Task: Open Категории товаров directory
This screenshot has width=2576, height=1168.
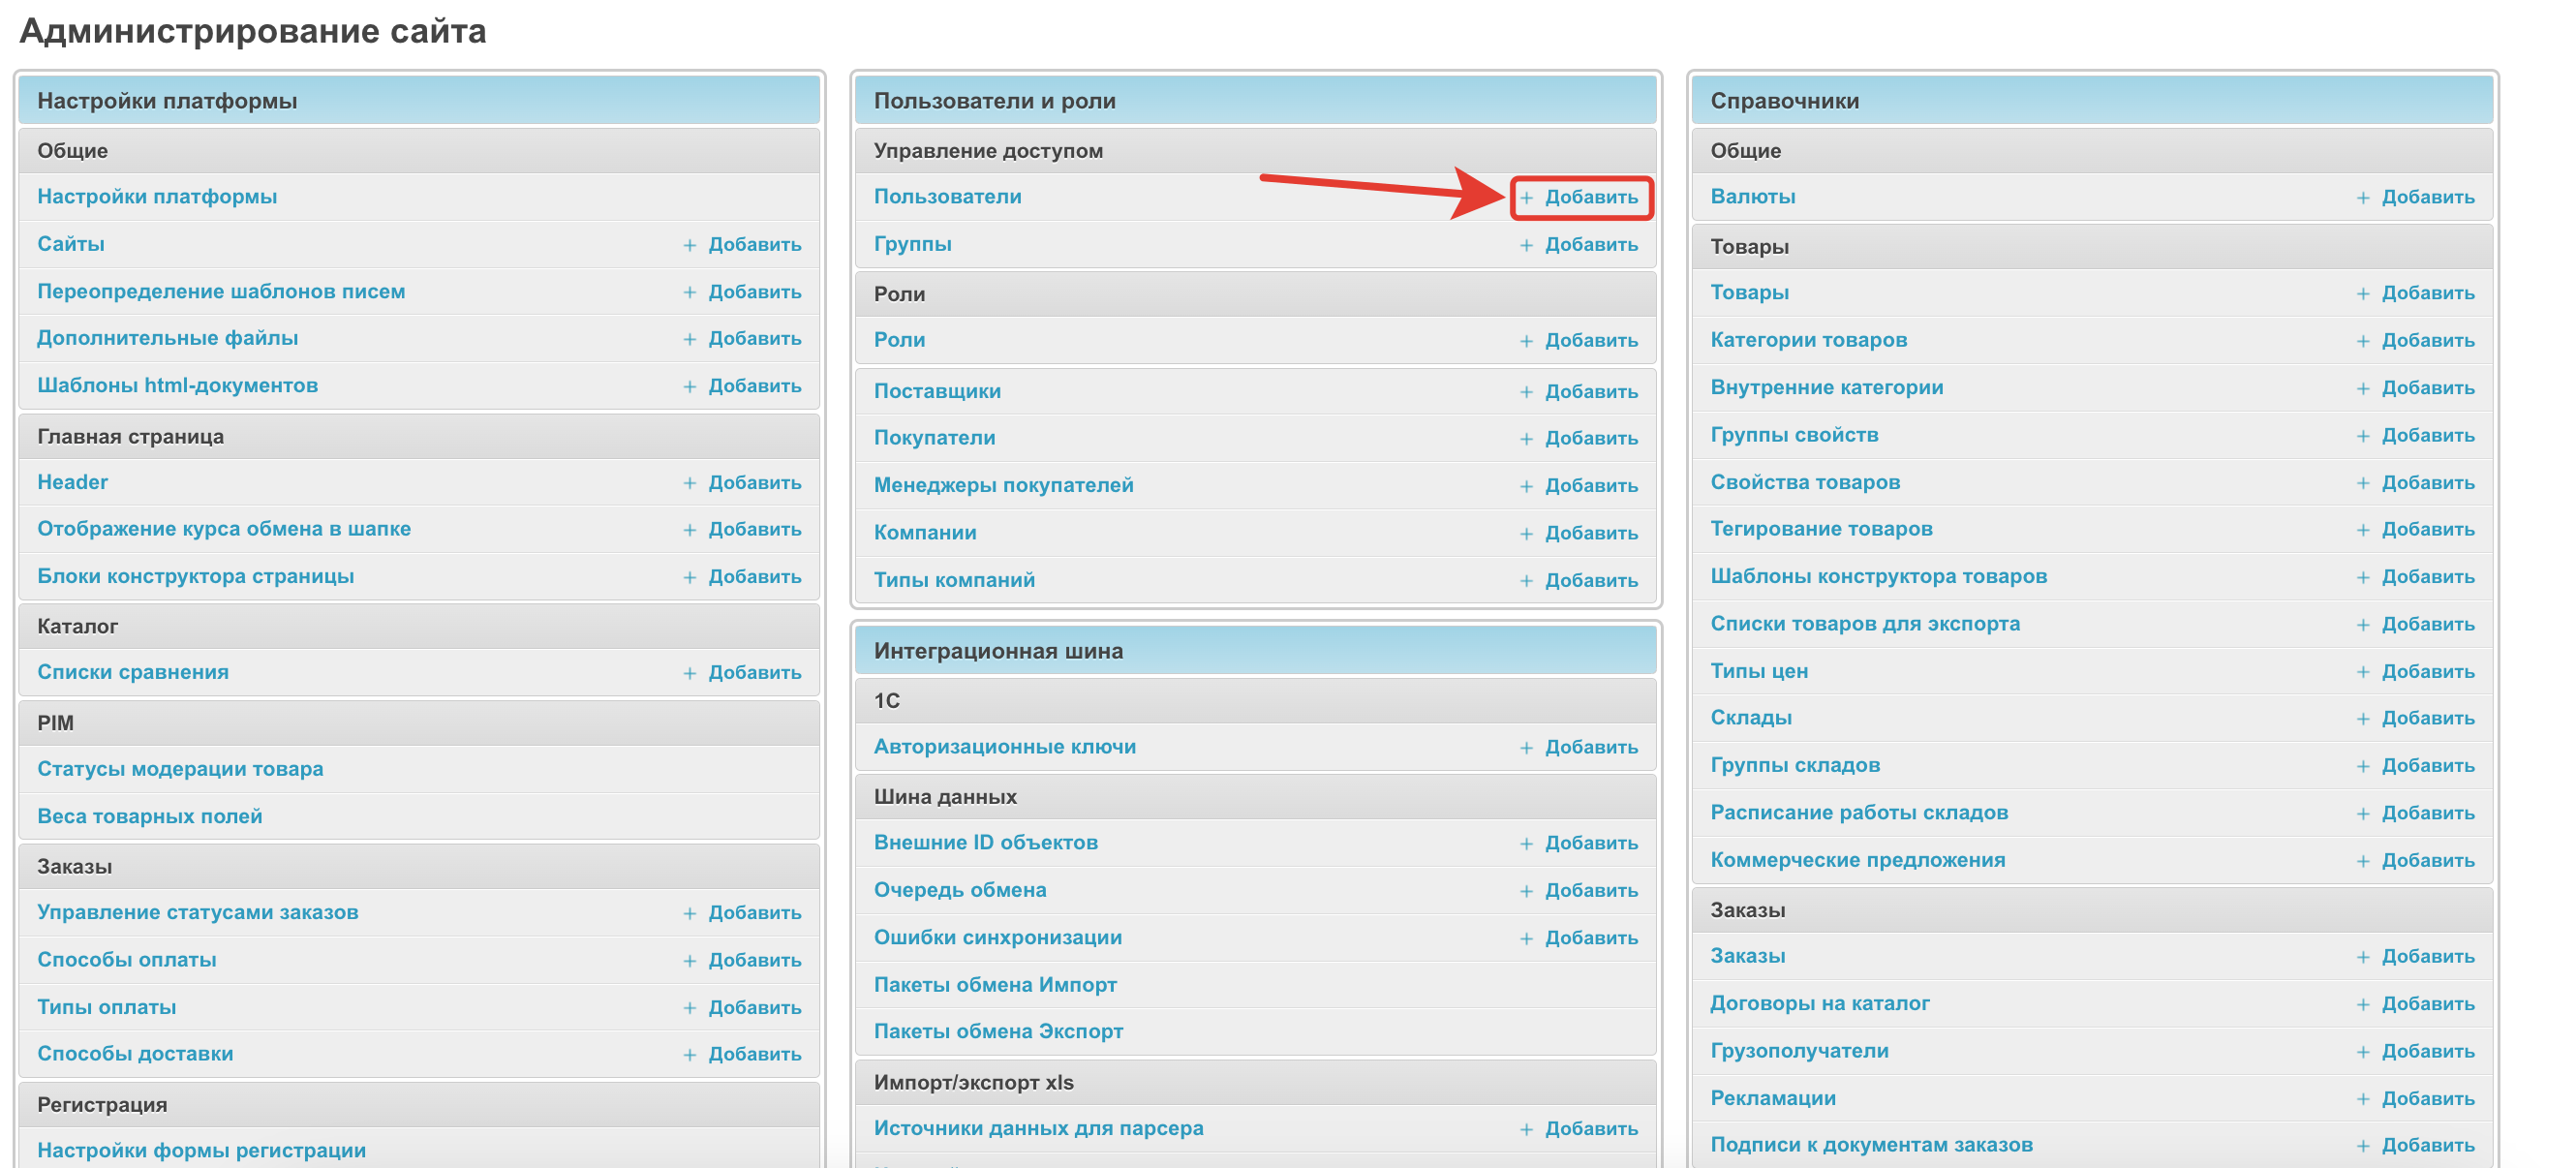Action: click(1808, 340)
